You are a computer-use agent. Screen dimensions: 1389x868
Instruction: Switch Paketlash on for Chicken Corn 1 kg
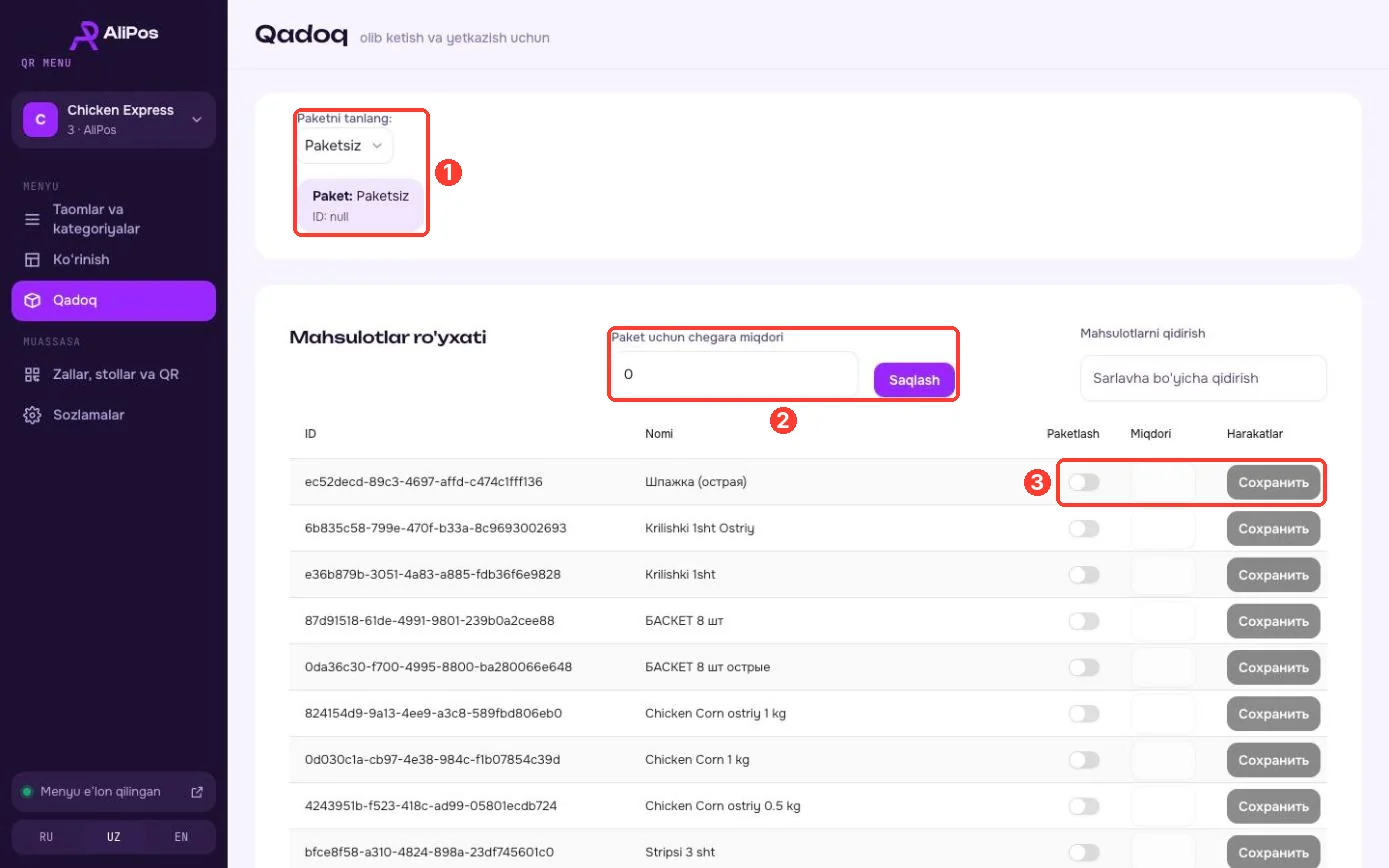tap(1084, 760)
